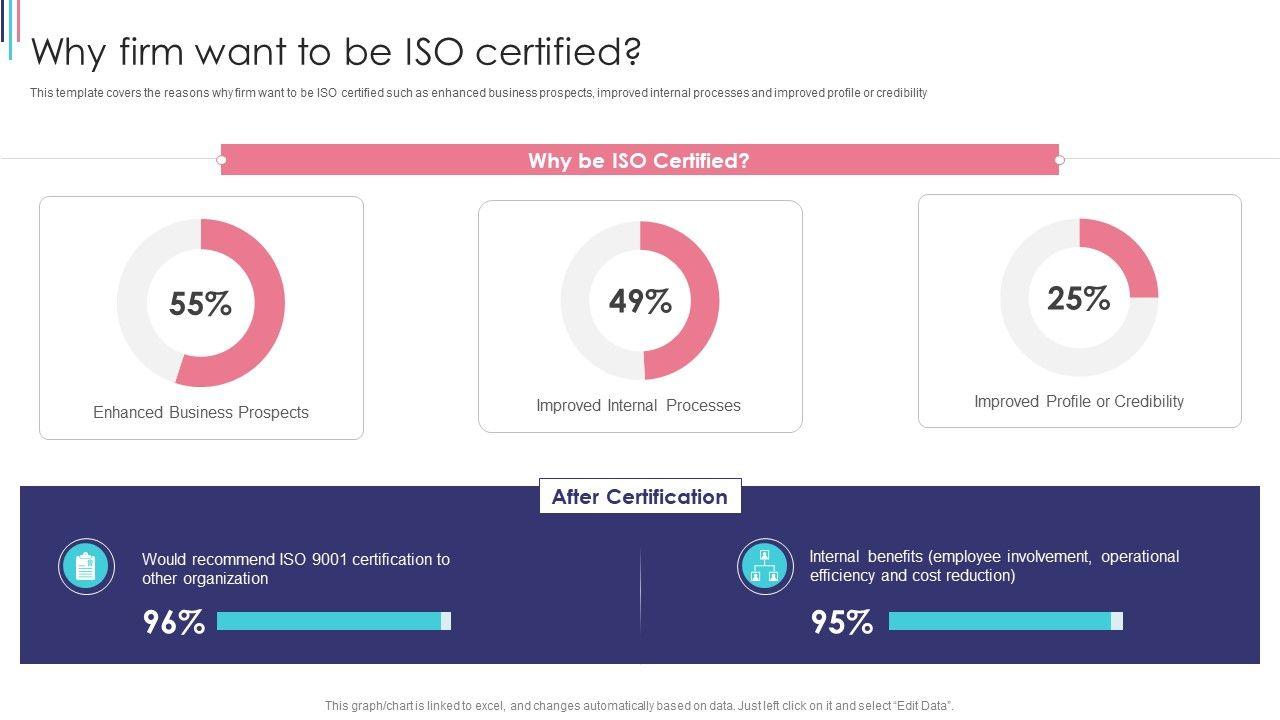Click the left circle handle of banner
This screenshot has height=720, width=1280.
(221, 160)
